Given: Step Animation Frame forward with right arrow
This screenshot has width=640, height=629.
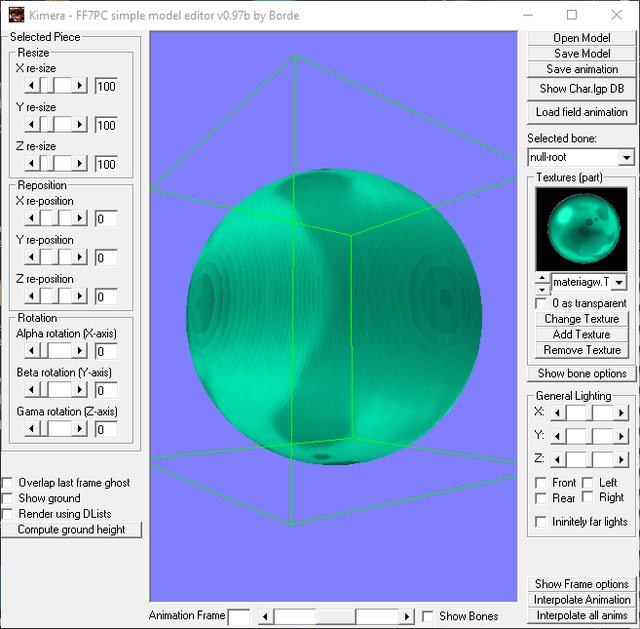Looking at the screenshot, I should 407,616.
